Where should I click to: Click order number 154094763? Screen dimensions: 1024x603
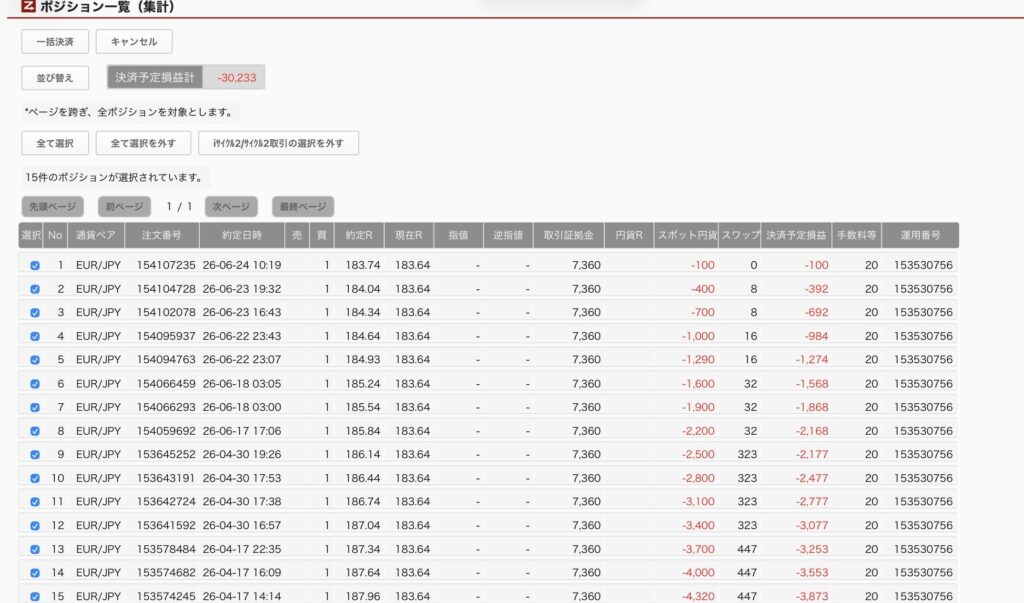point(166,360)
